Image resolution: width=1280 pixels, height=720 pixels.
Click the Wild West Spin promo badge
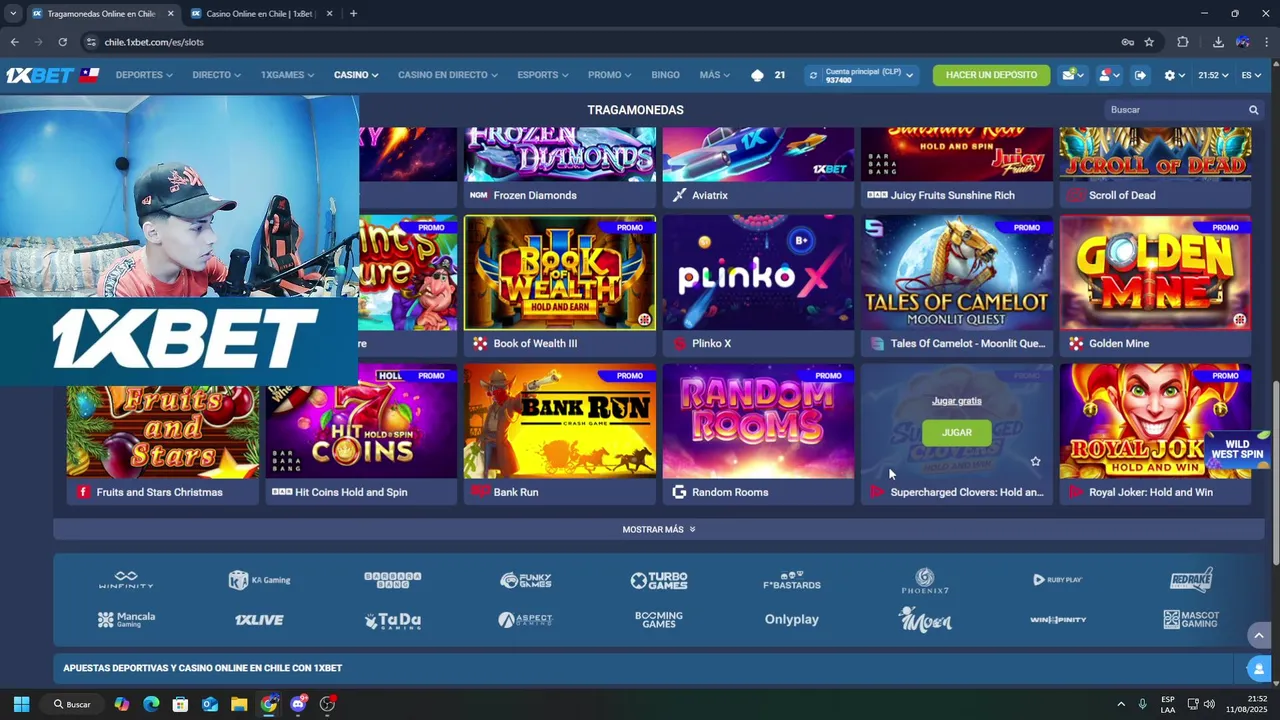click(1237, 450)
